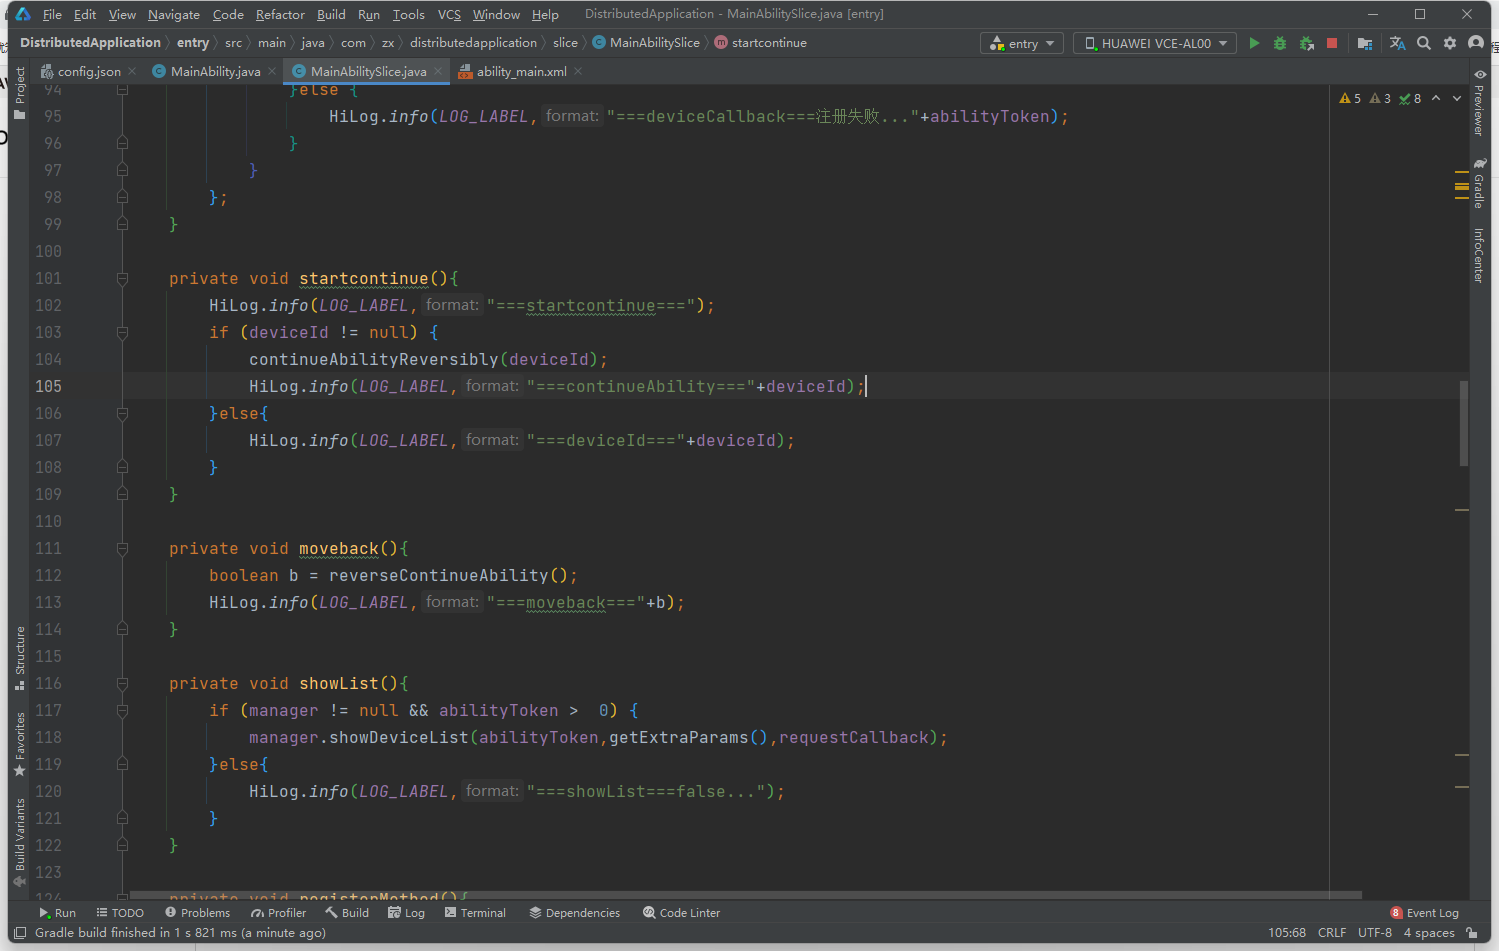The height and width of the screenshot is (951, 1499).
Task: Open the Code Linter tool window
Action: 682,913
